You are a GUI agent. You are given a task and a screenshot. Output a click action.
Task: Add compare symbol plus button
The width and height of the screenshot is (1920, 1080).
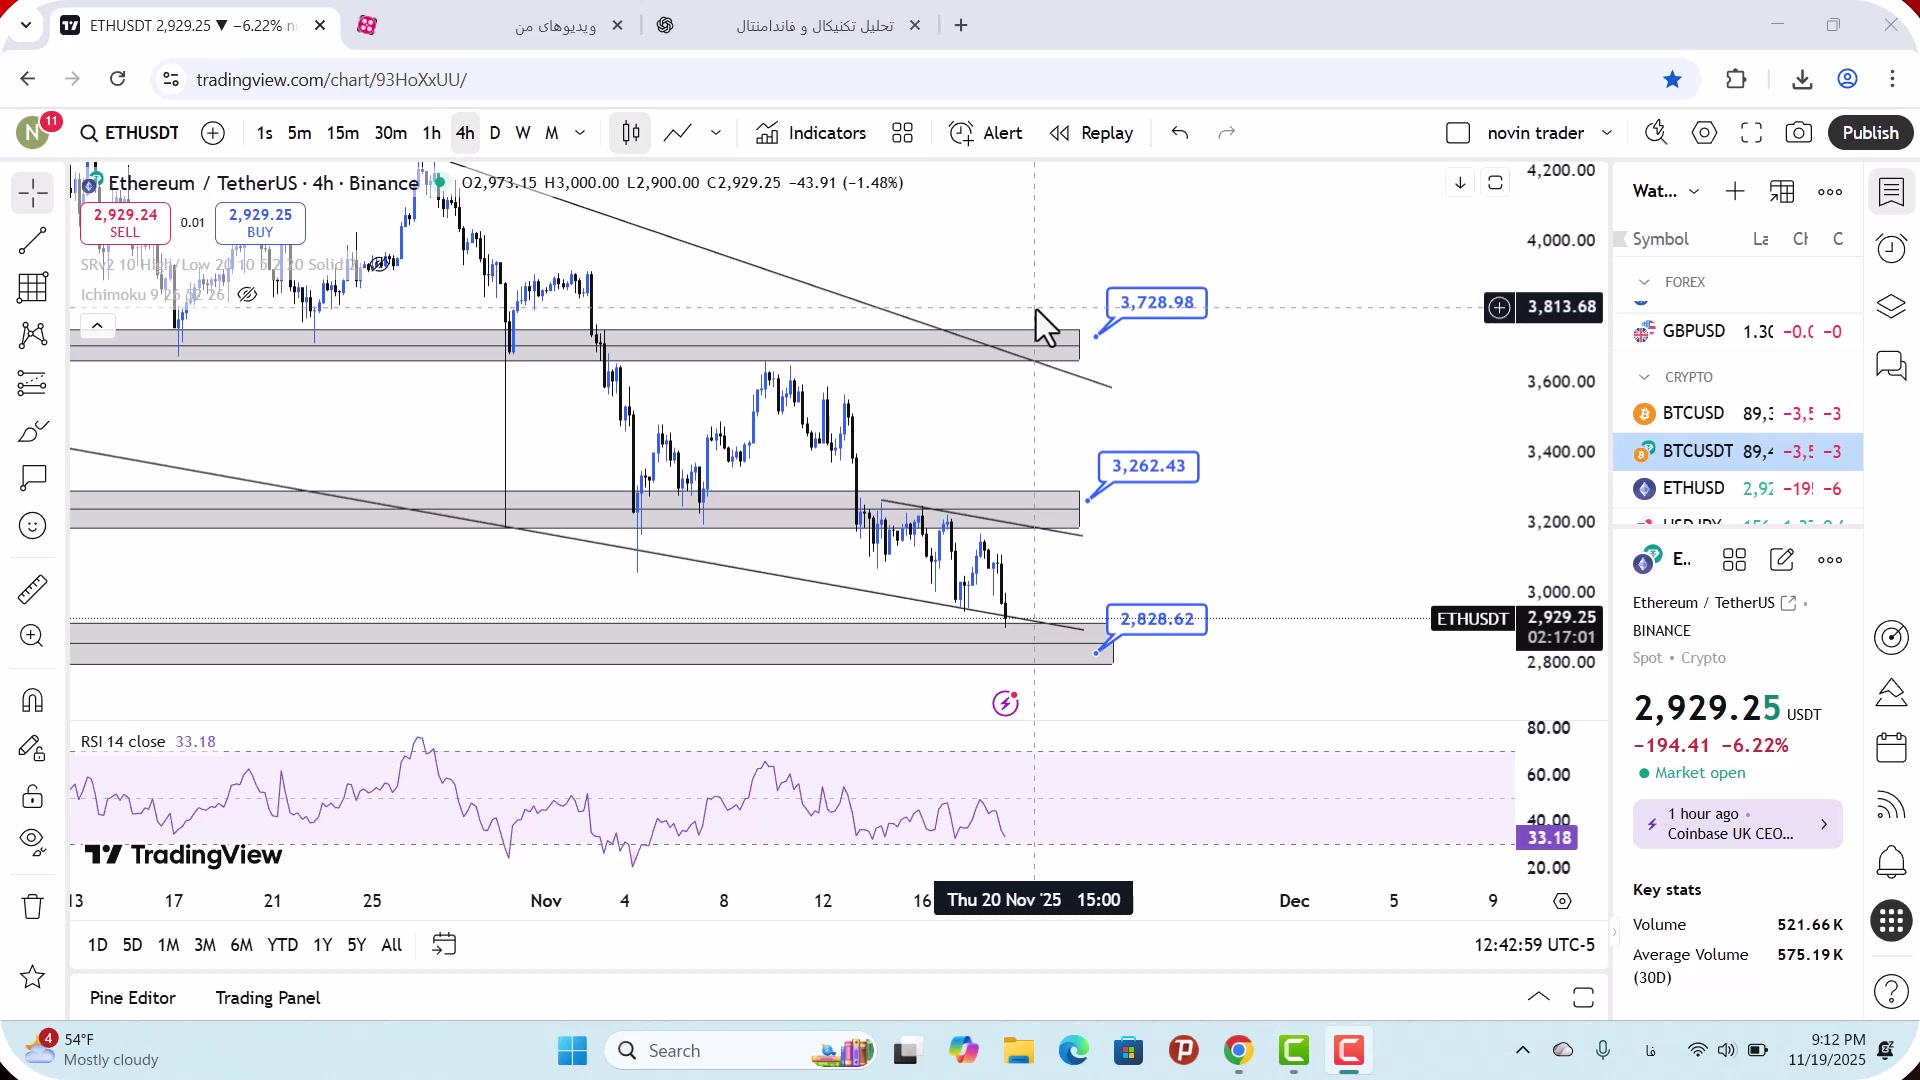pyautogui.click(x=213, y=133)
